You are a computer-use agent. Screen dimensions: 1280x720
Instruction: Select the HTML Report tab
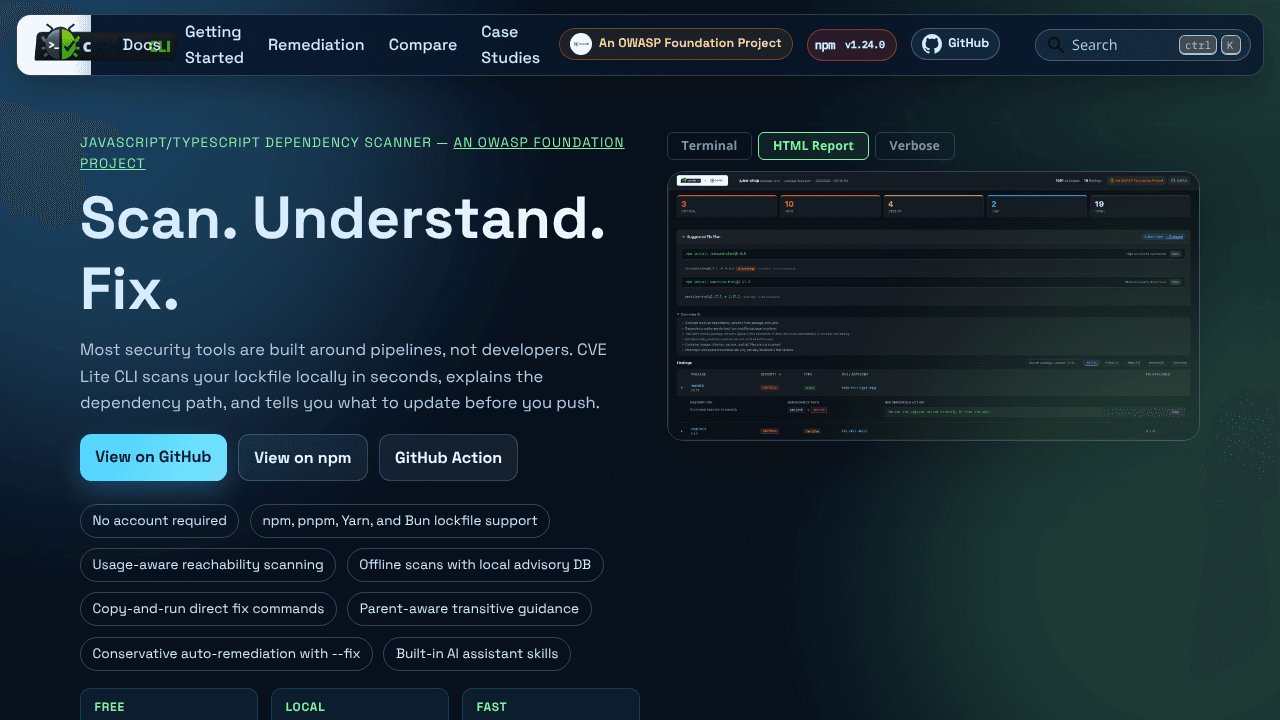point(813,146)
